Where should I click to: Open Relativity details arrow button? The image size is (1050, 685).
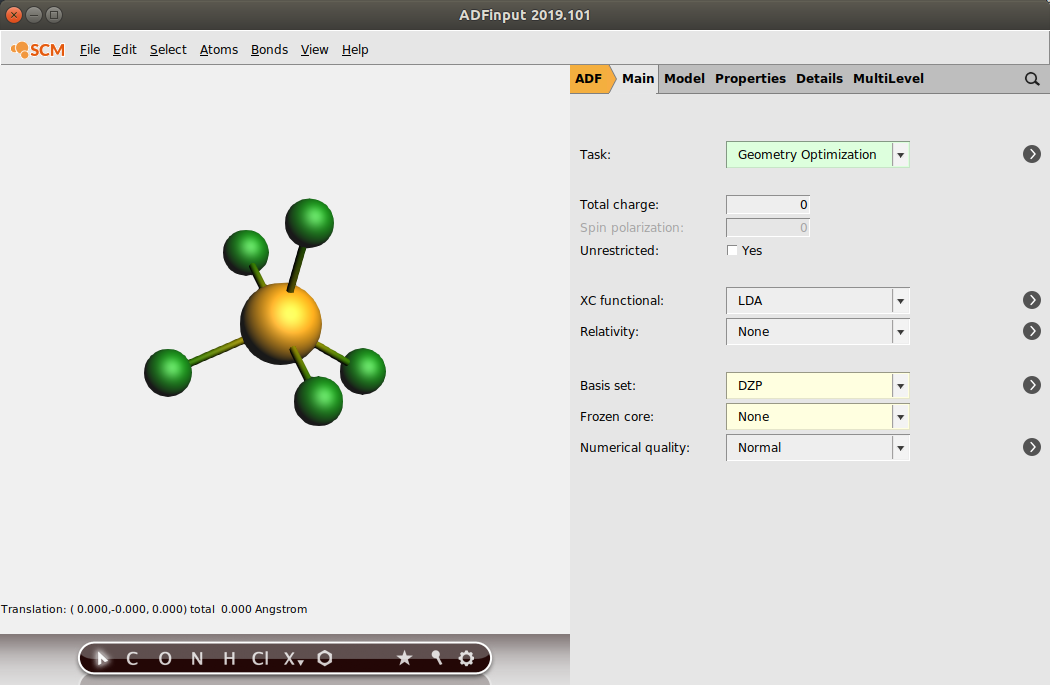coord(1032,331)
